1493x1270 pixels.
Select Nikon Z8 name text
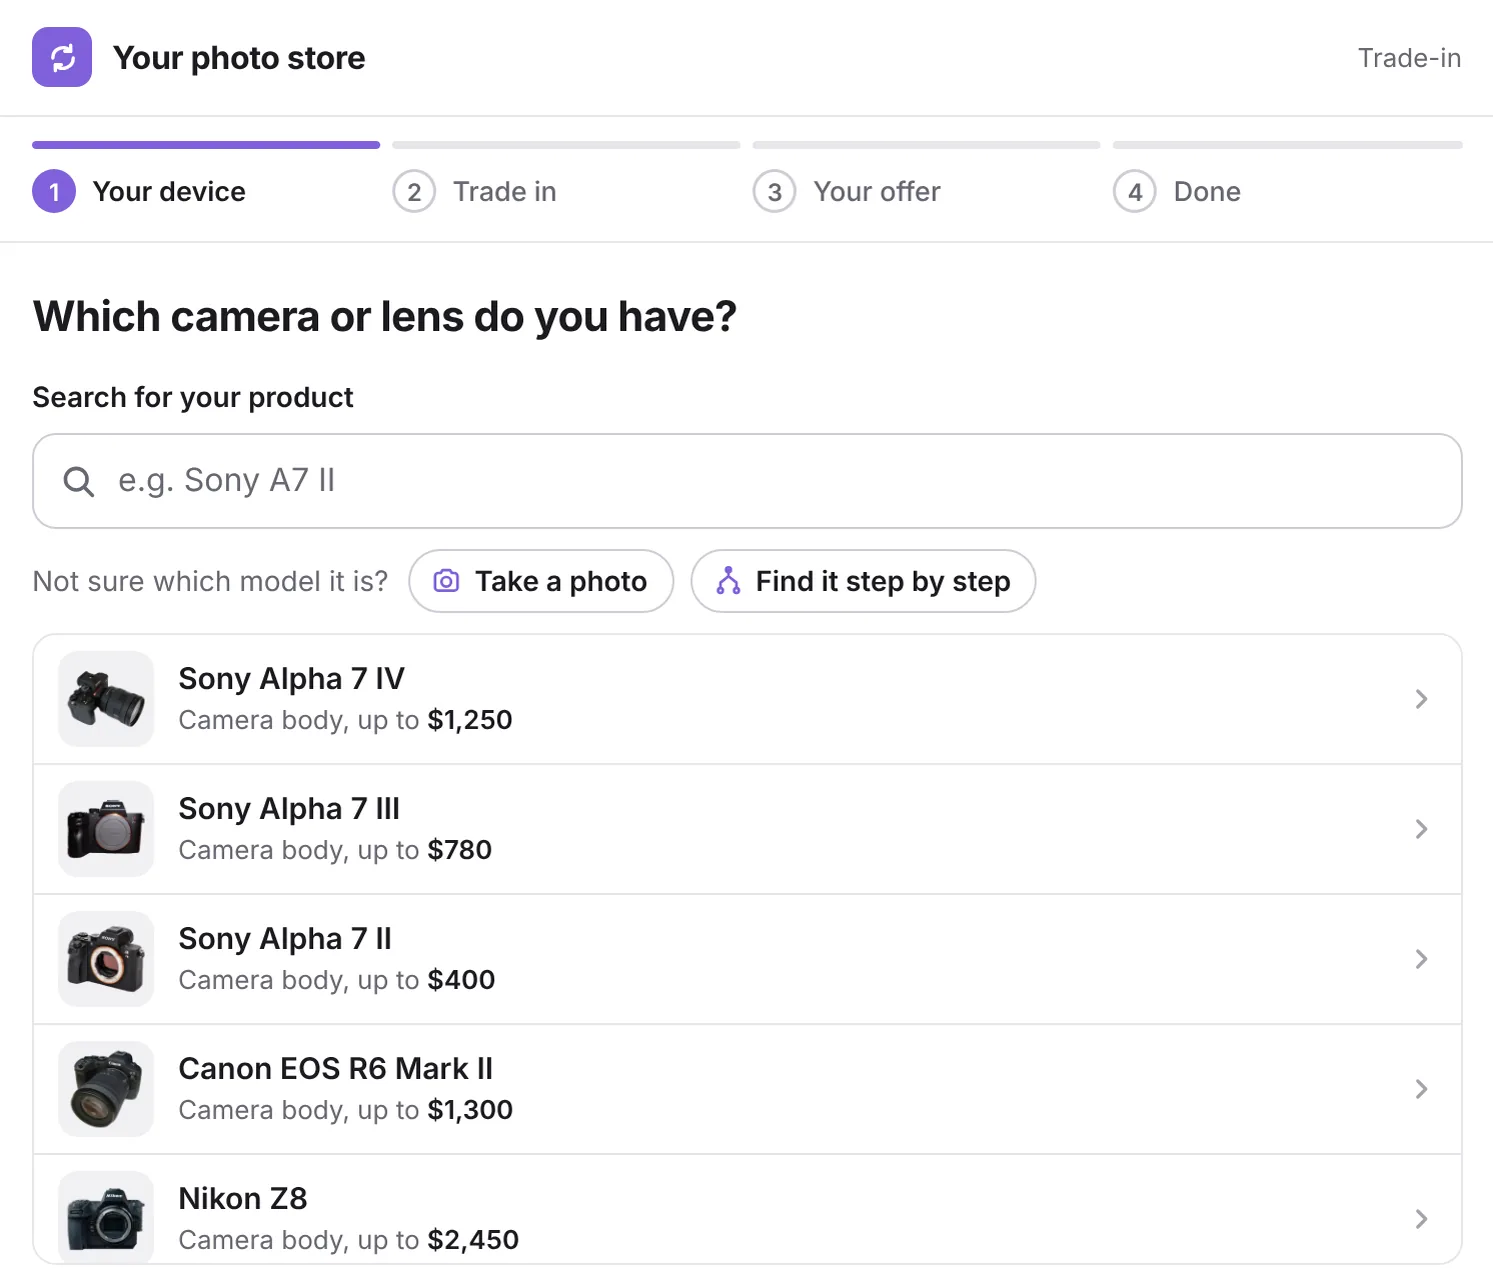click(x=243, y=1199)
